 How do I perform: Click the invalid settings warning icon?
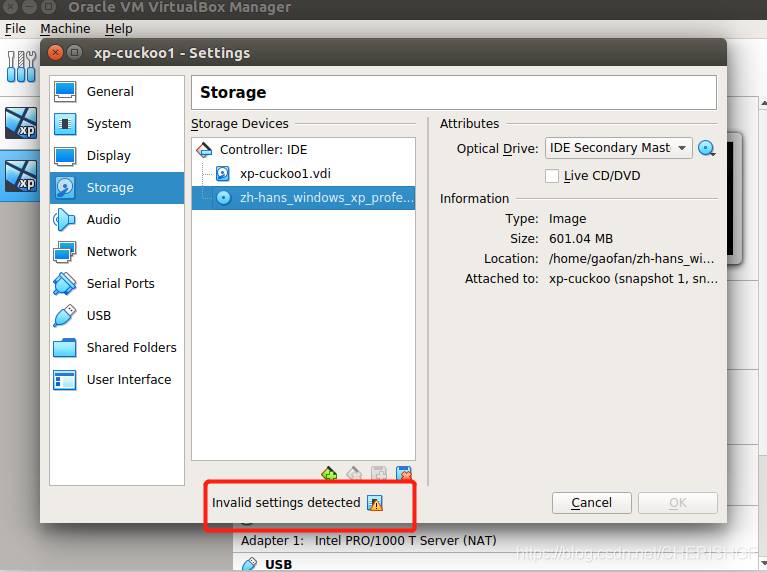375,503
